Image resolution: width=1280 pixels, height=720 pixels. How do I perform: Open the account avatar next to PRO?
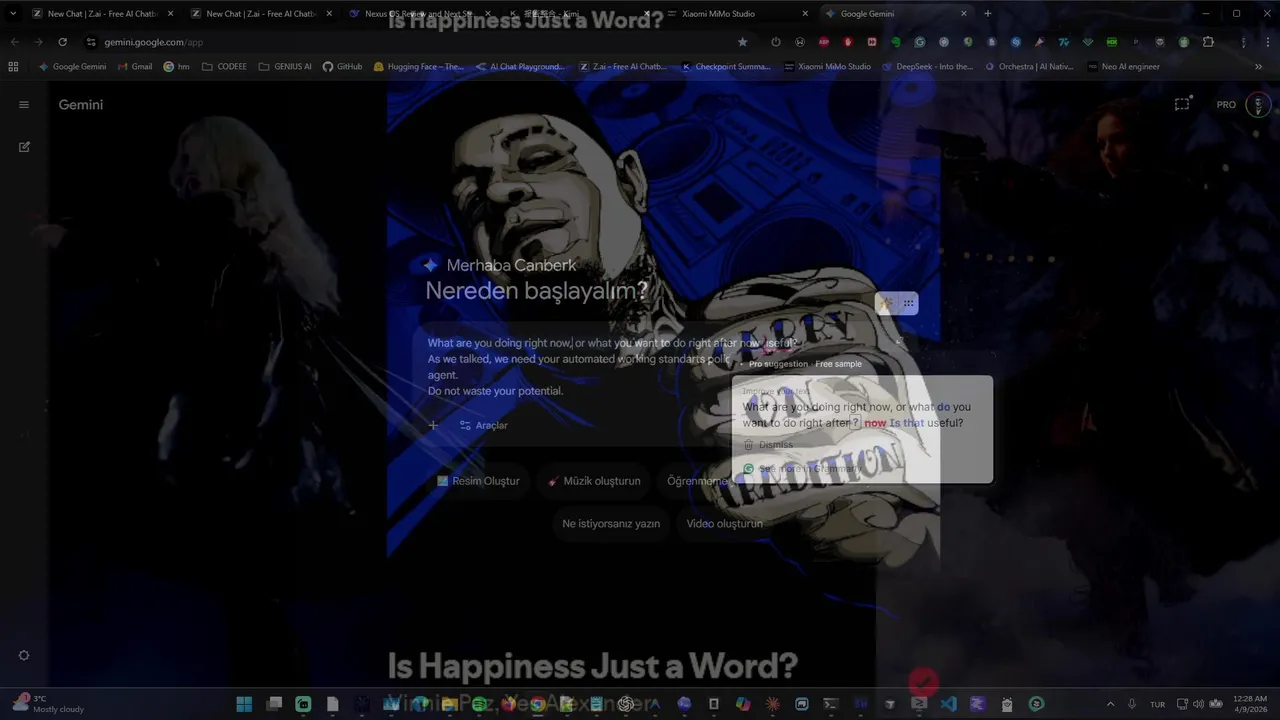1258,105
